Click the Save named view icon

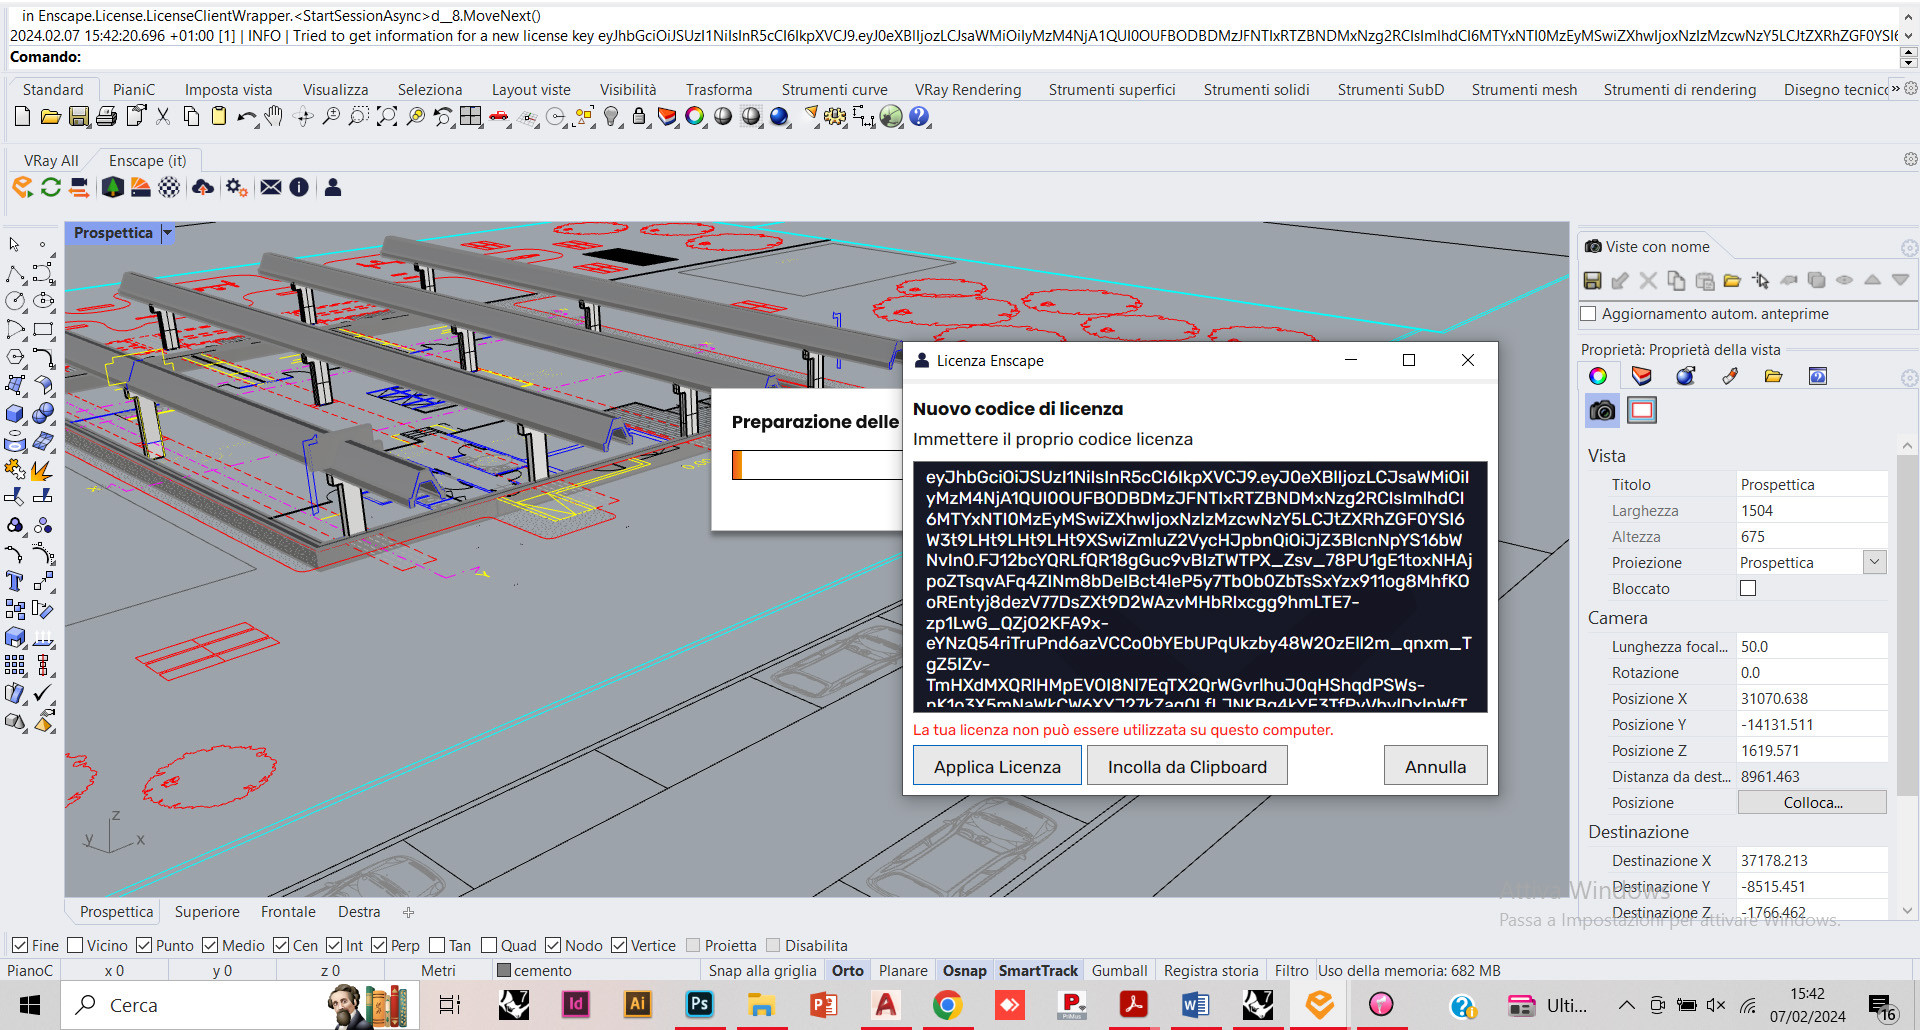tap(1593, 281)
